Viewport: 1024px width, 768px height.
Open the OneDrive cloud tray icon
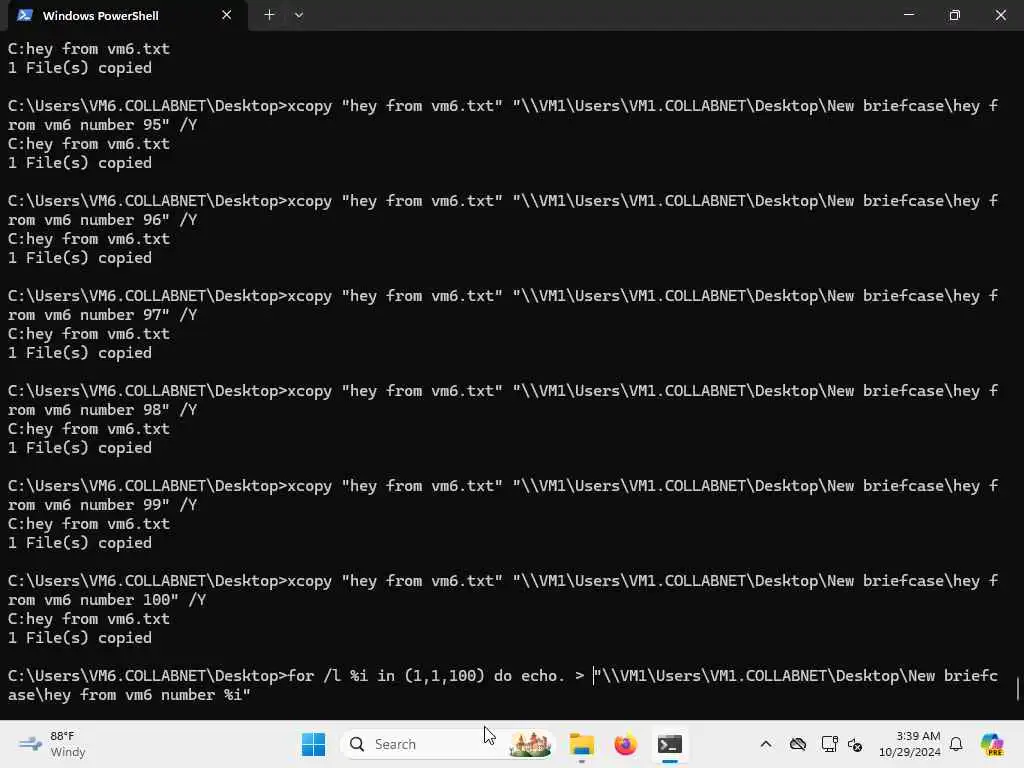point(797,744)
